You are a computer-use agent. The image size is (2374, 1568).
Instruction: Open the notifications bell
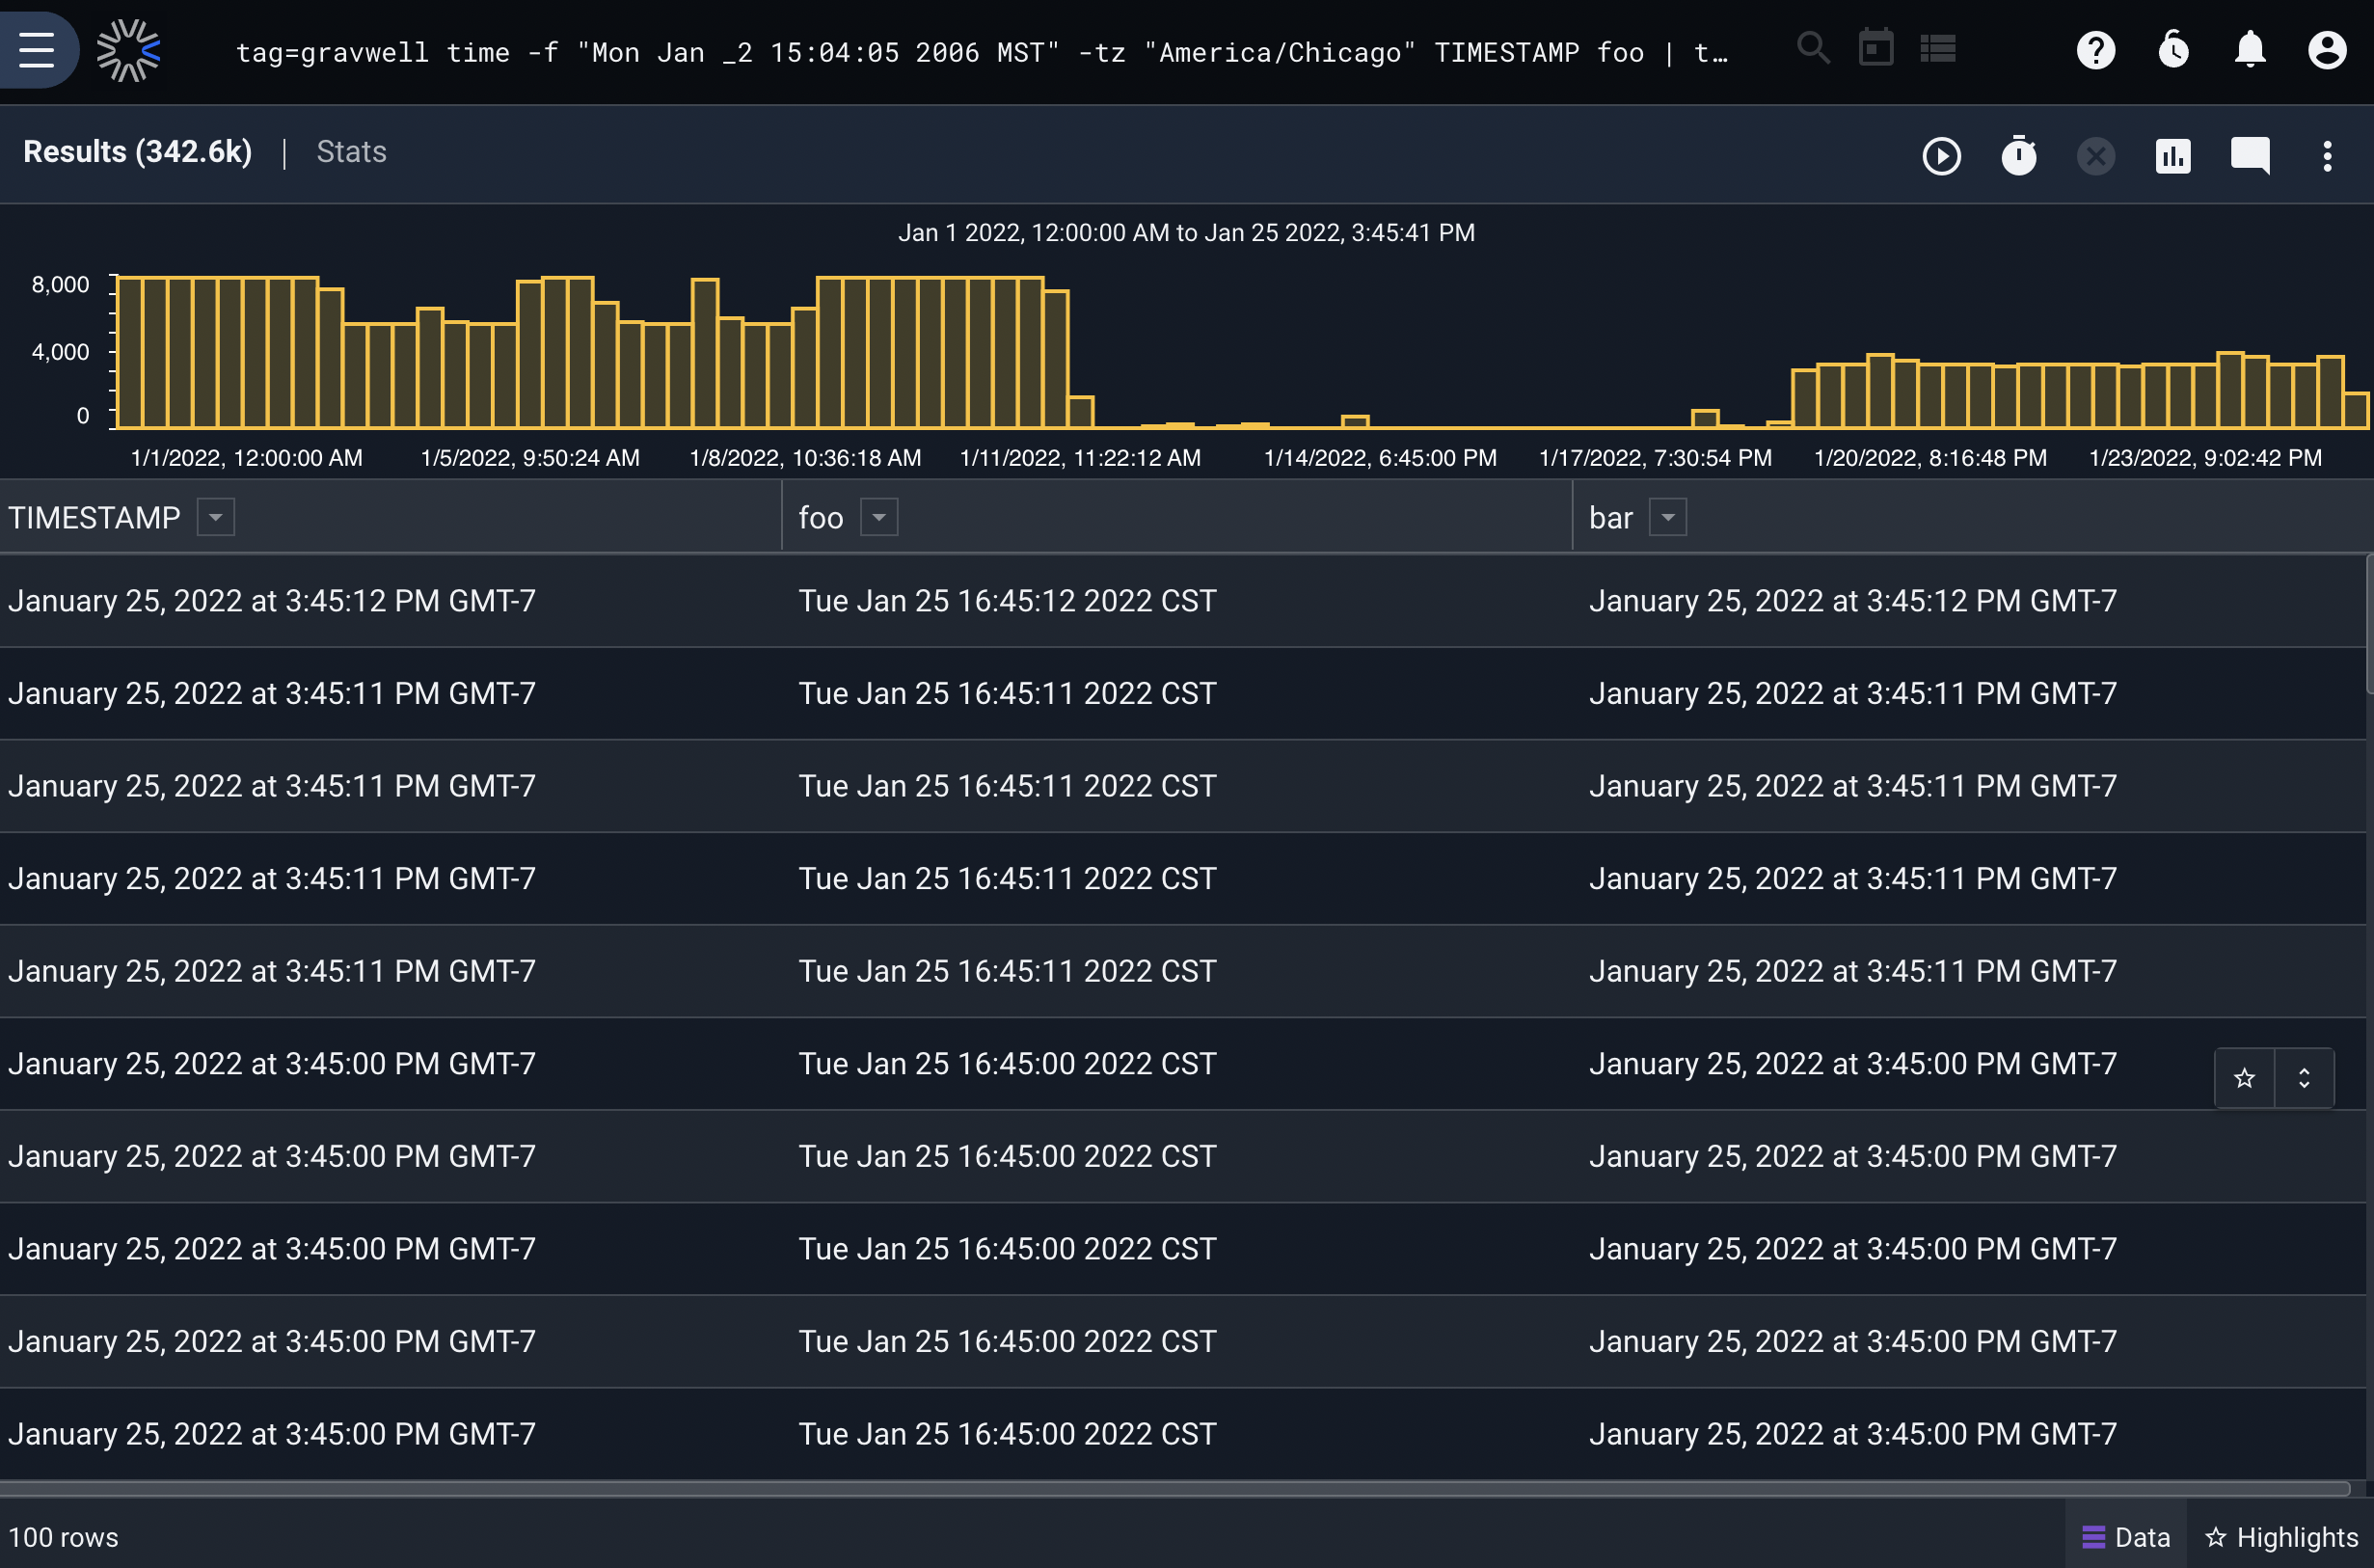2250,50
